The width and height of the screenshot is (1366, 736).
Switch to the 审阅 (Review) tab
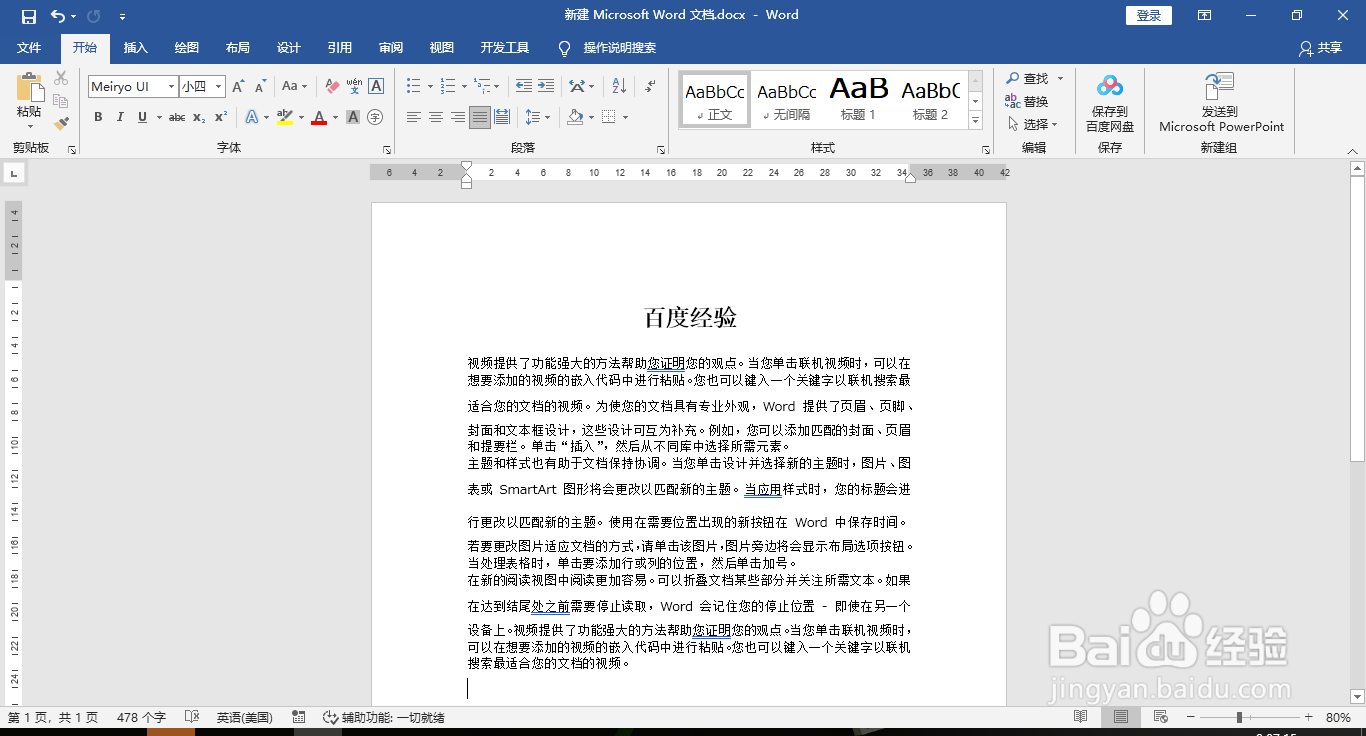pyautogui.click(x=390, y=48)
